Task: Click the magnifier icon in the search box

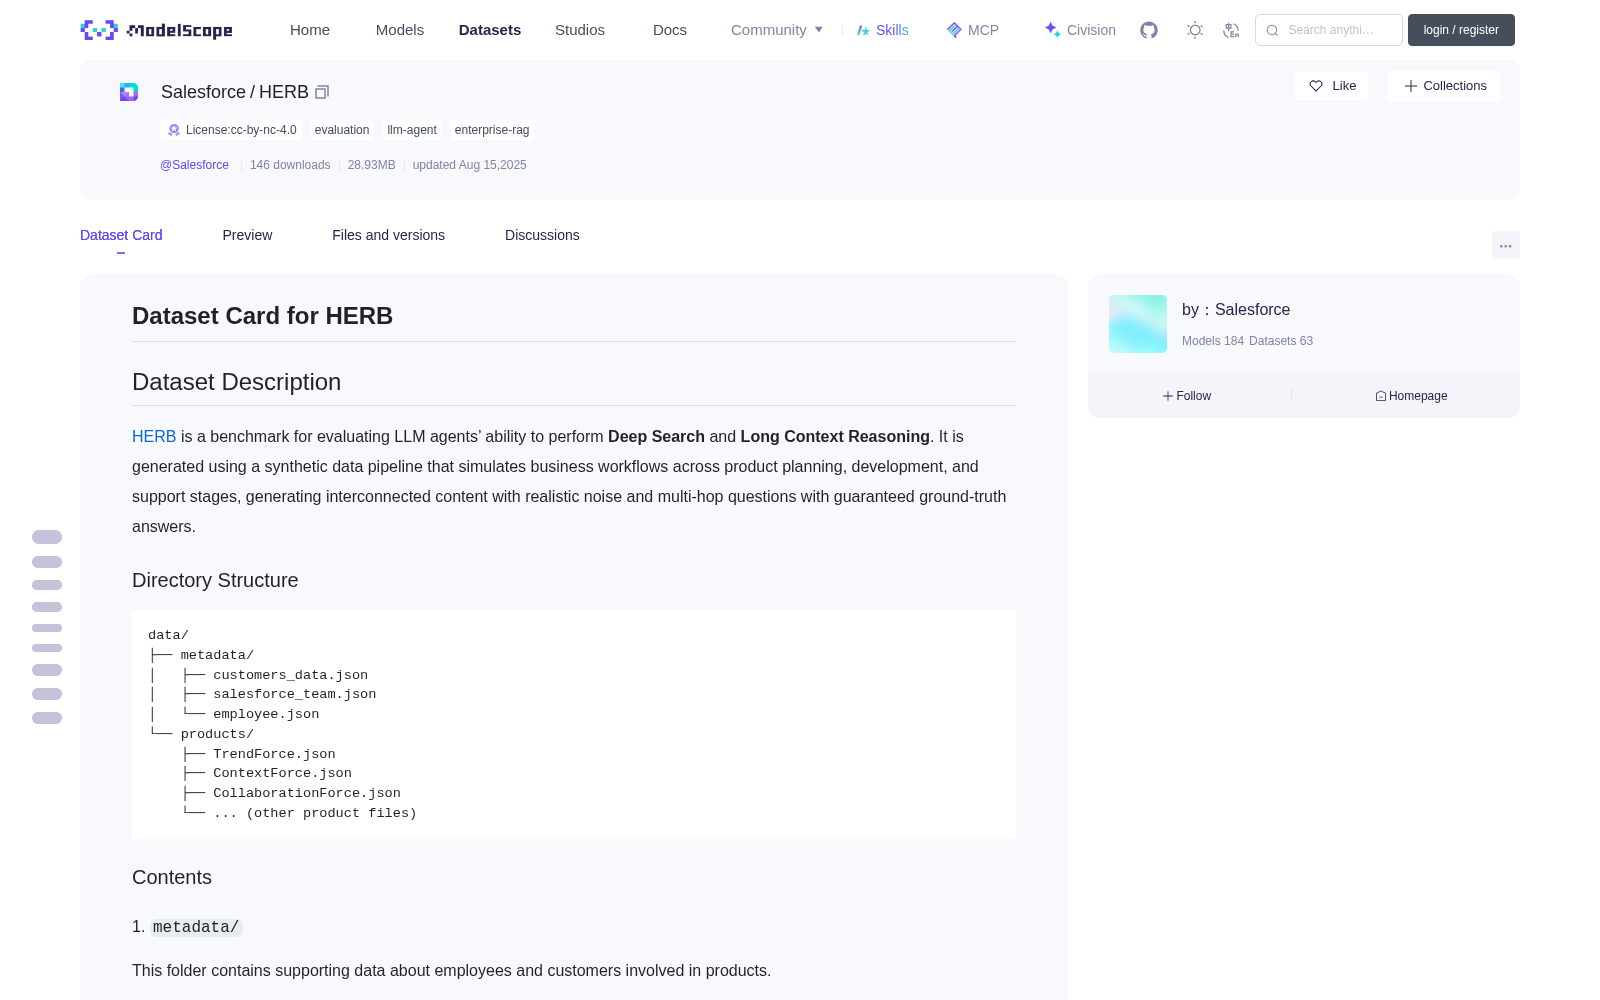Action: coord(1272,30)
